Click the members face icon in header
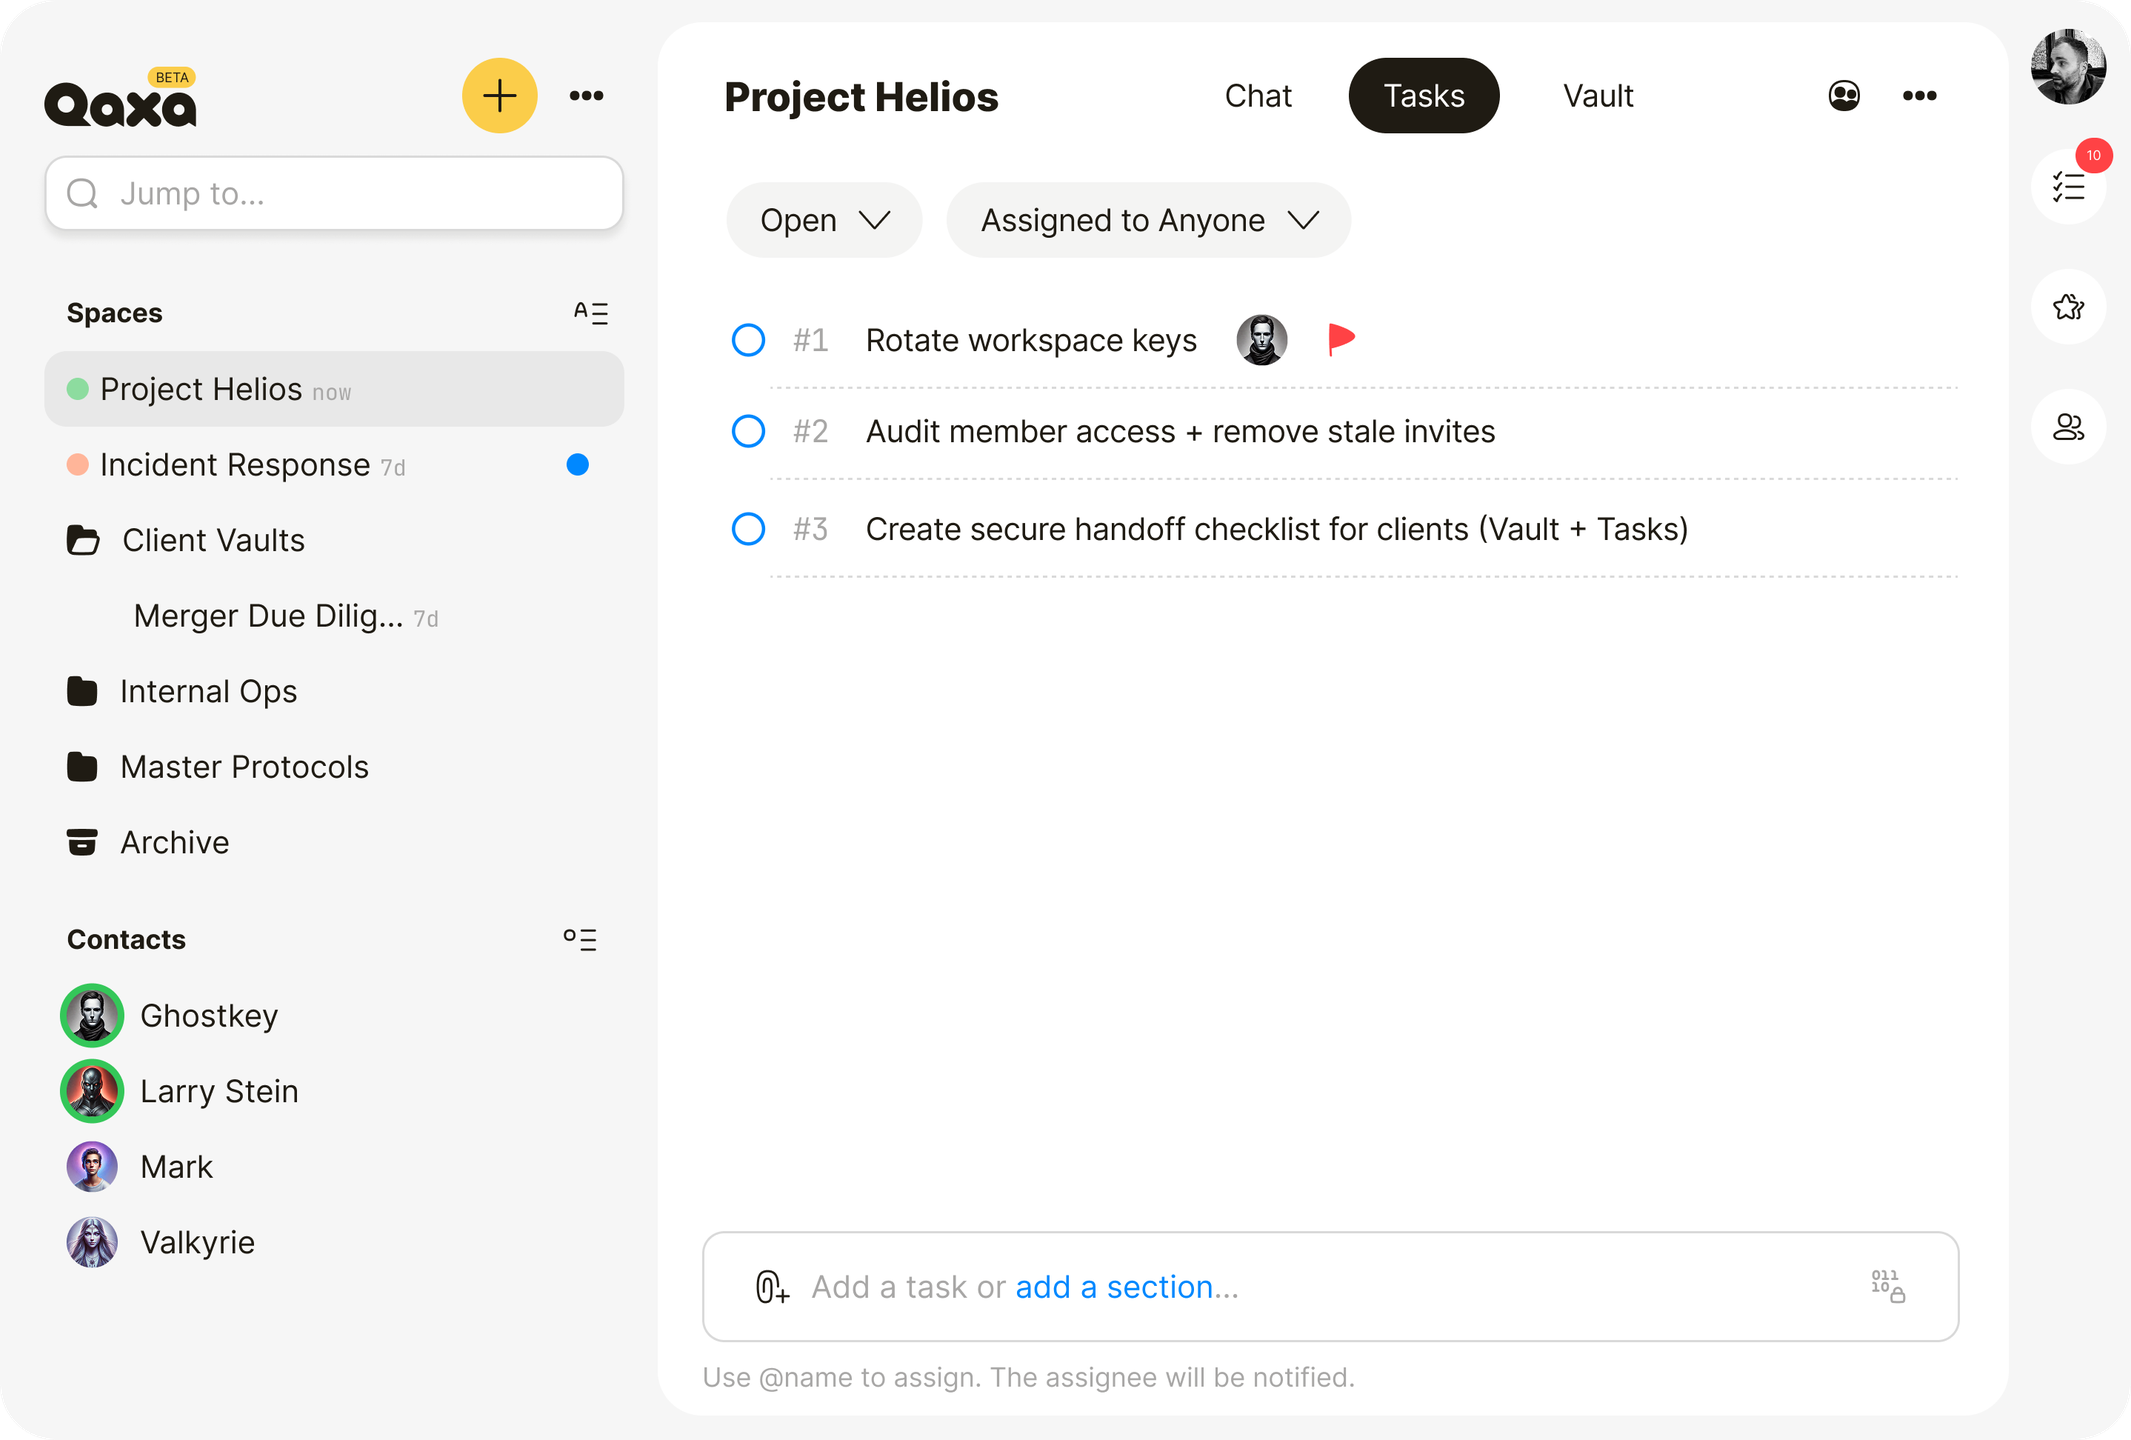Viewport: 2131px width, 1440px height. [x=1844, y=96]
